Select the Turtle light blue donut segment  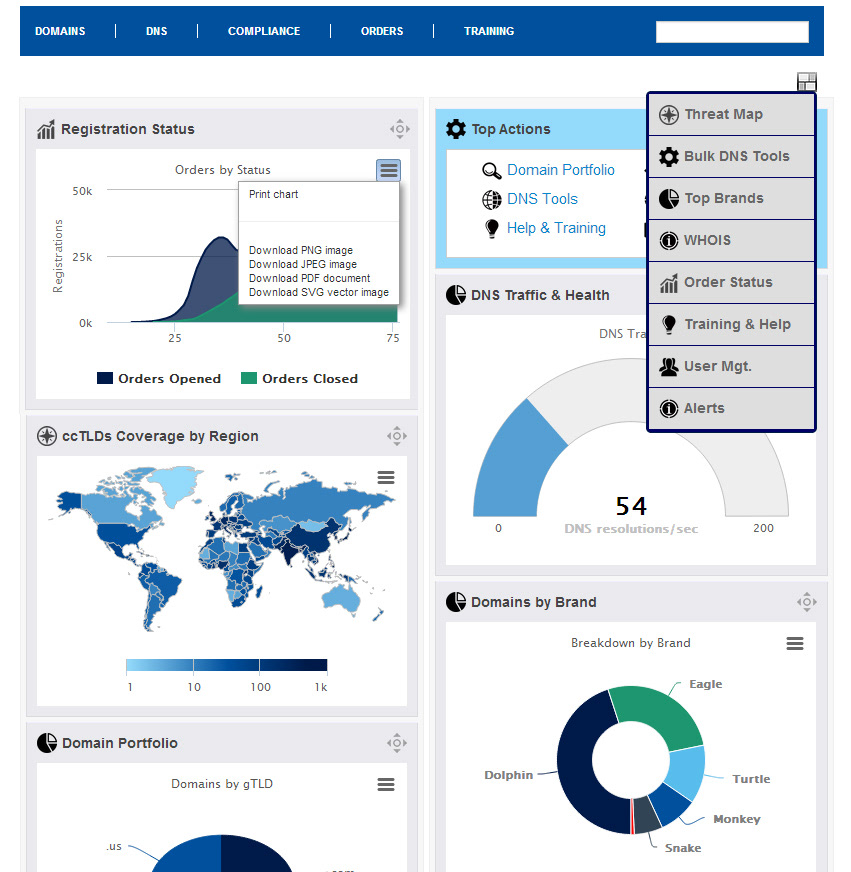(x=686, y=772)
